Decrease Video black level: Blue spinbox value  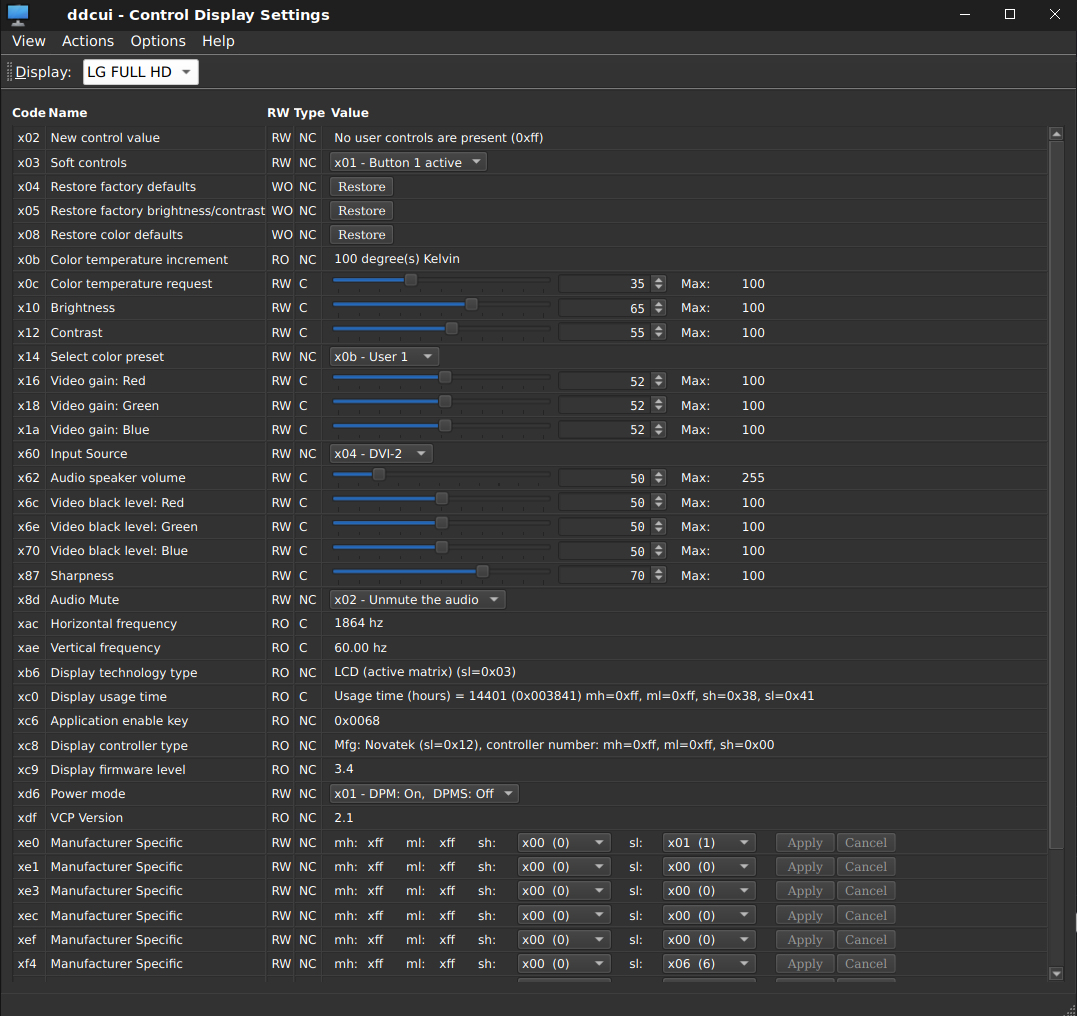(659, 555)
